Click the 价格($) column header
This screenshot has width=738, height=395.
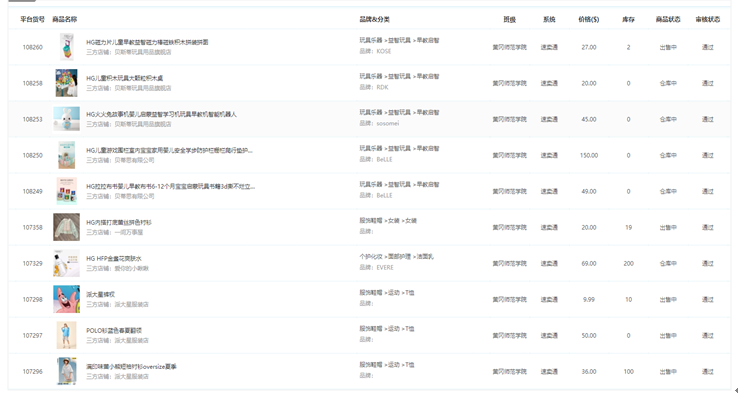point(589,19)
